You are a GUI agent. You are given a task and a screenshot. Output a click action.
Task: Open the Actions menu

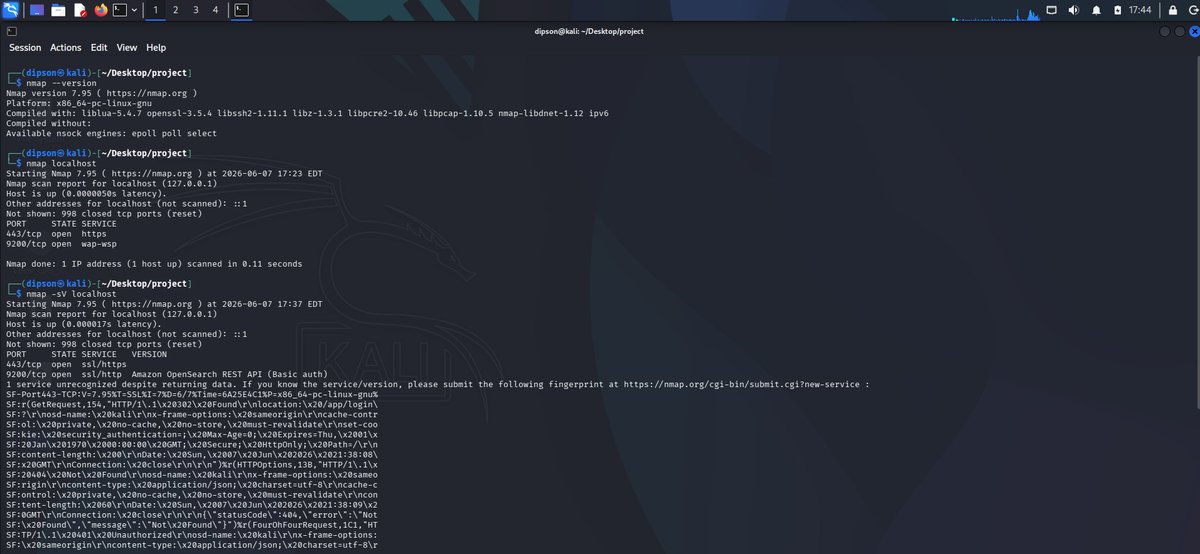(x=66, y=47)
